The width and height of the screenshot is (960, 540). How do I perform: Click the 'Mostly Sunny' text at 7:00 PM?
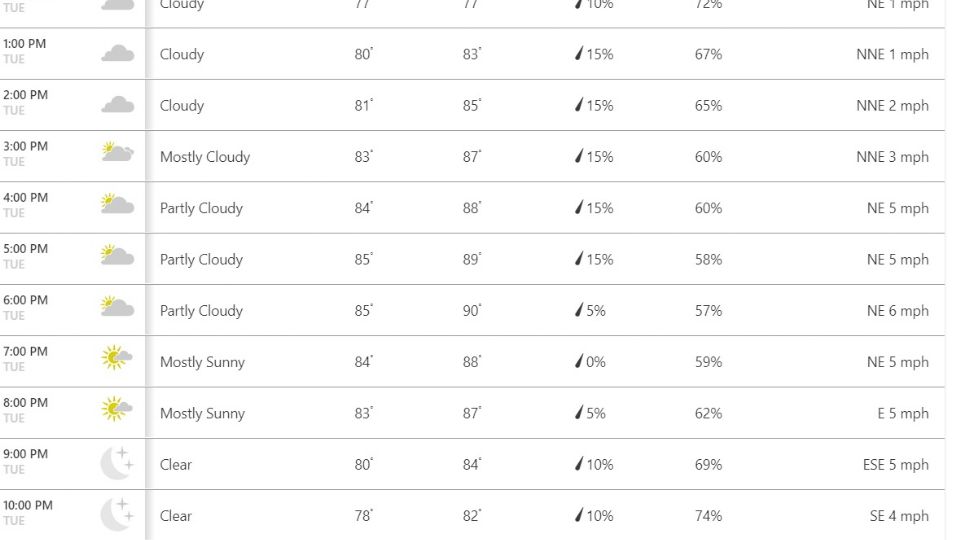(x=202, y=362)
